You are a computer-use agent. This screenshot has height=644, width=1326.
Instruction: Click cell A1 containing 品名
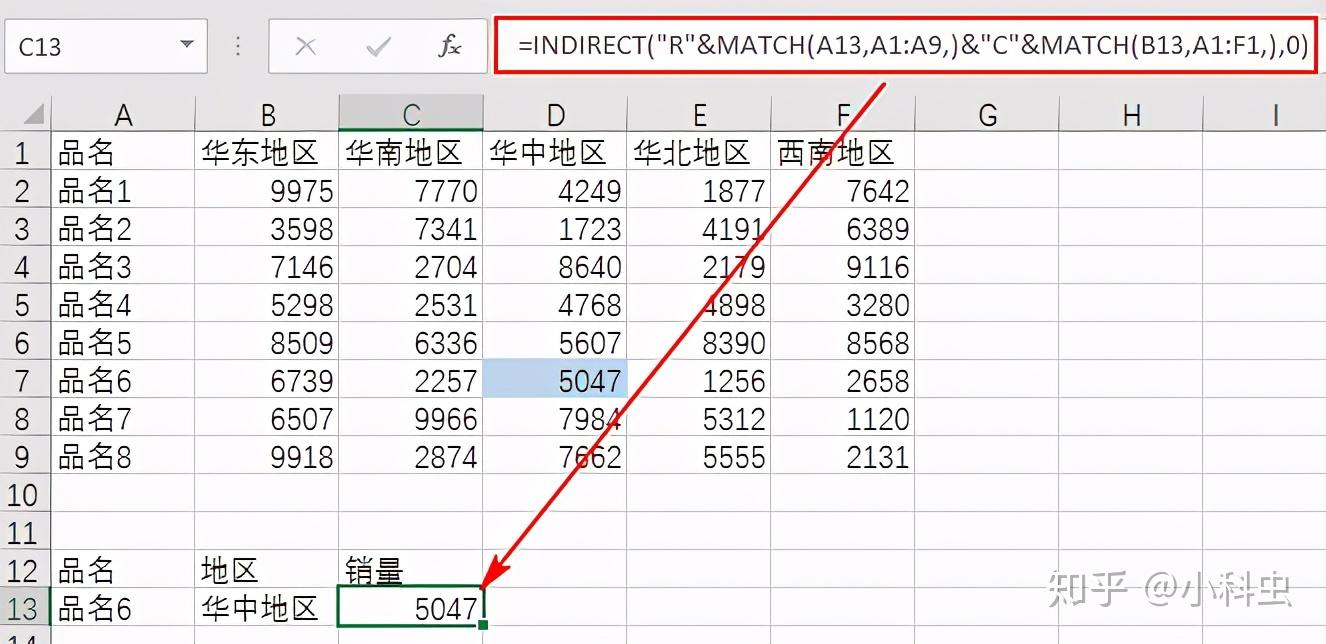pyautogui.click(x=123, y=152)
